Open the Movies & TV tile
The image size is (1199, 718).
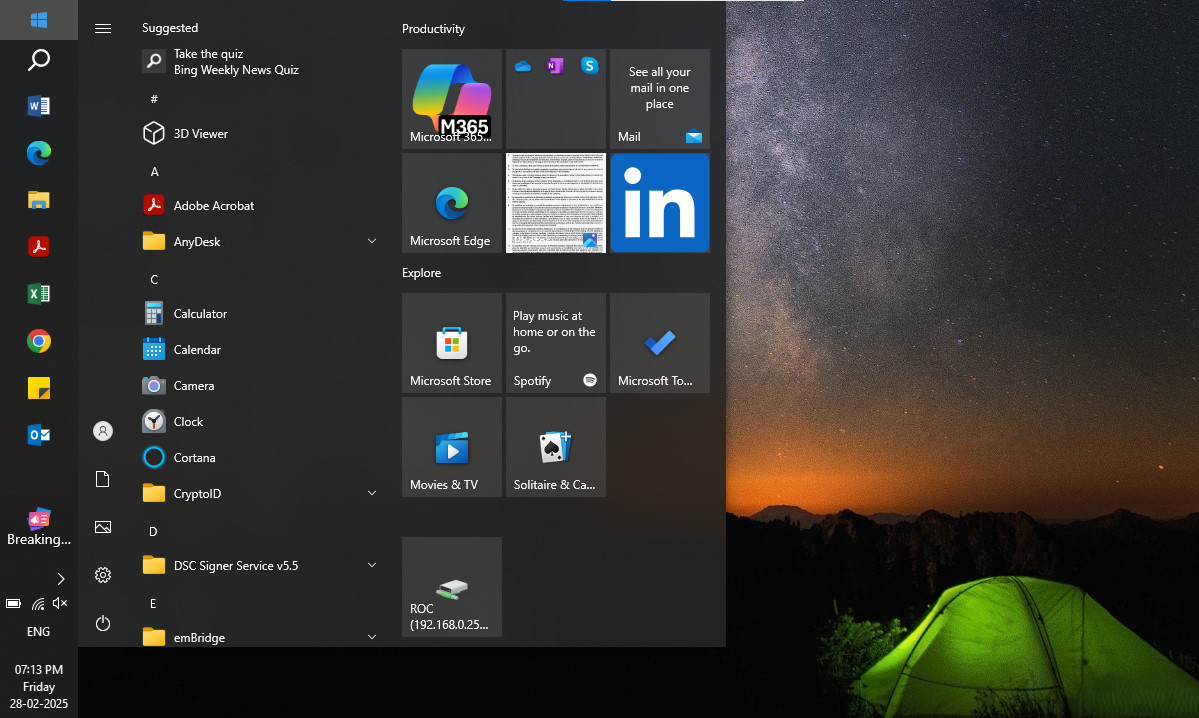(451, 447)
